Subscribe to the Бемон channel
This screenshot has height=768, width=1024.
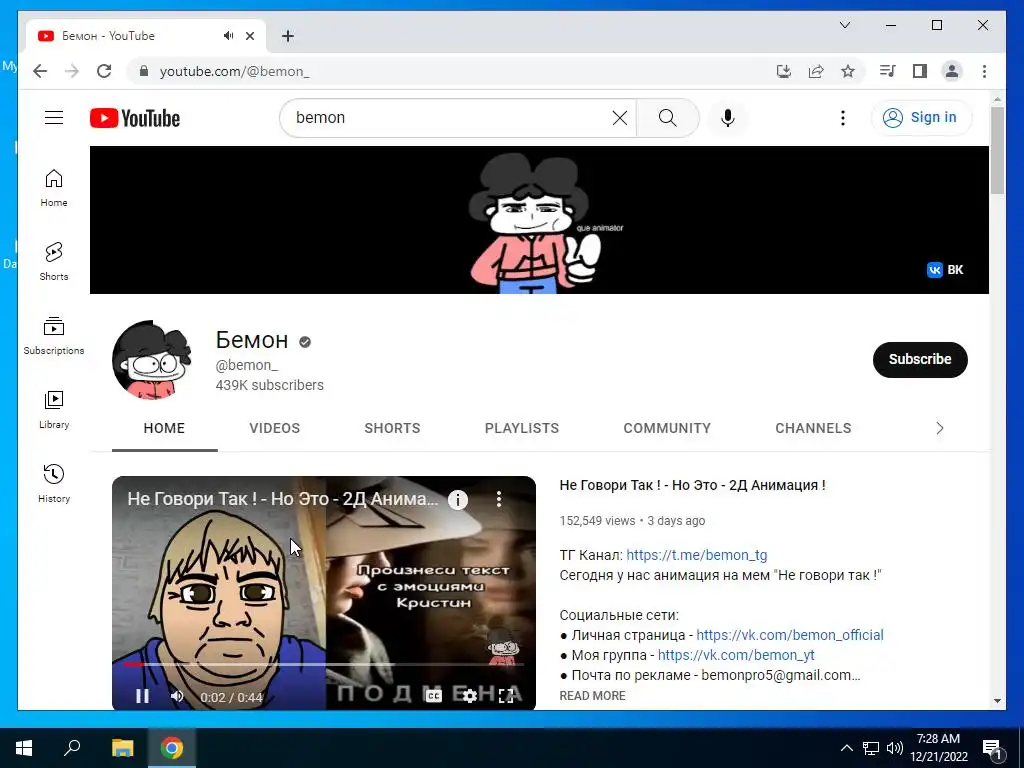pyautogui.click(x=920, y=359)
